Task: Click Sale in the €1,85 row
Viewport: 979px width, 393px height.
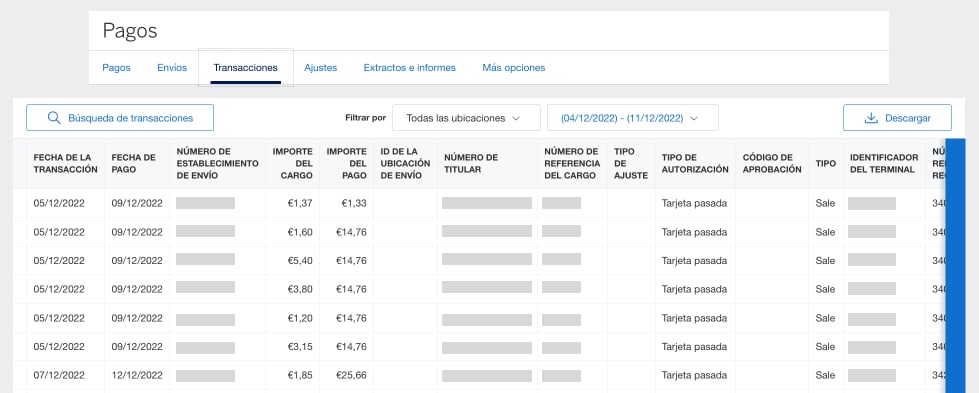Action: tap(825, 376)
